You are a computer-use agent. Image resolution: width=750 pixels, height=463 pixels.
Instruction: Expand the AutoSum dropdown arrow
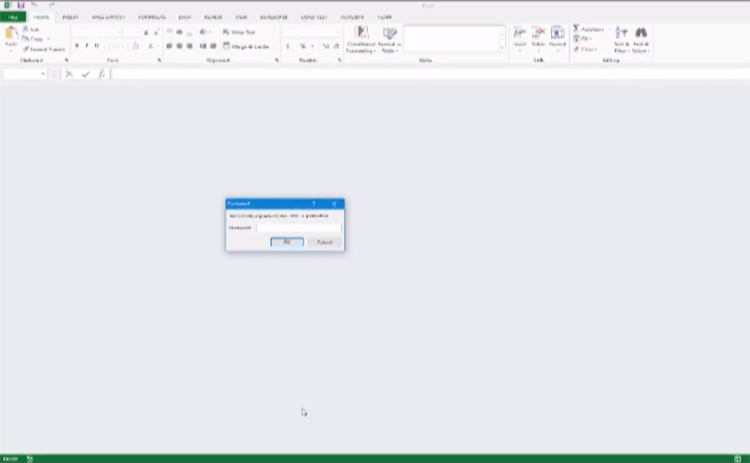tap(607, 30)
